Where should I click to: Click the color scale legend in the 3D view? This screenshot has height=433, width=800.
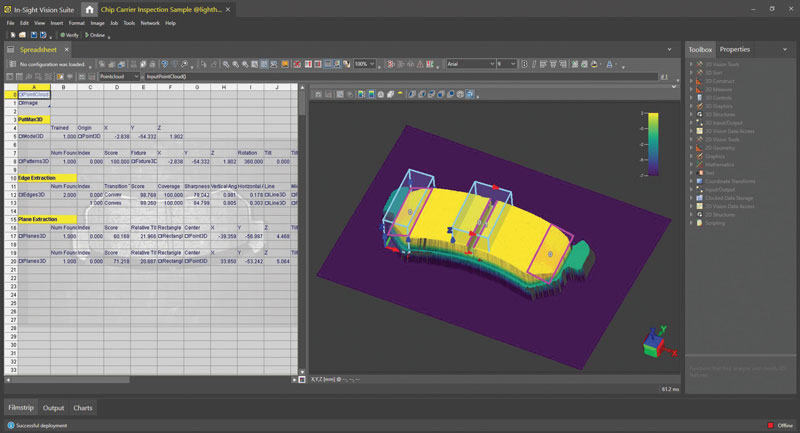pos(651,144)
